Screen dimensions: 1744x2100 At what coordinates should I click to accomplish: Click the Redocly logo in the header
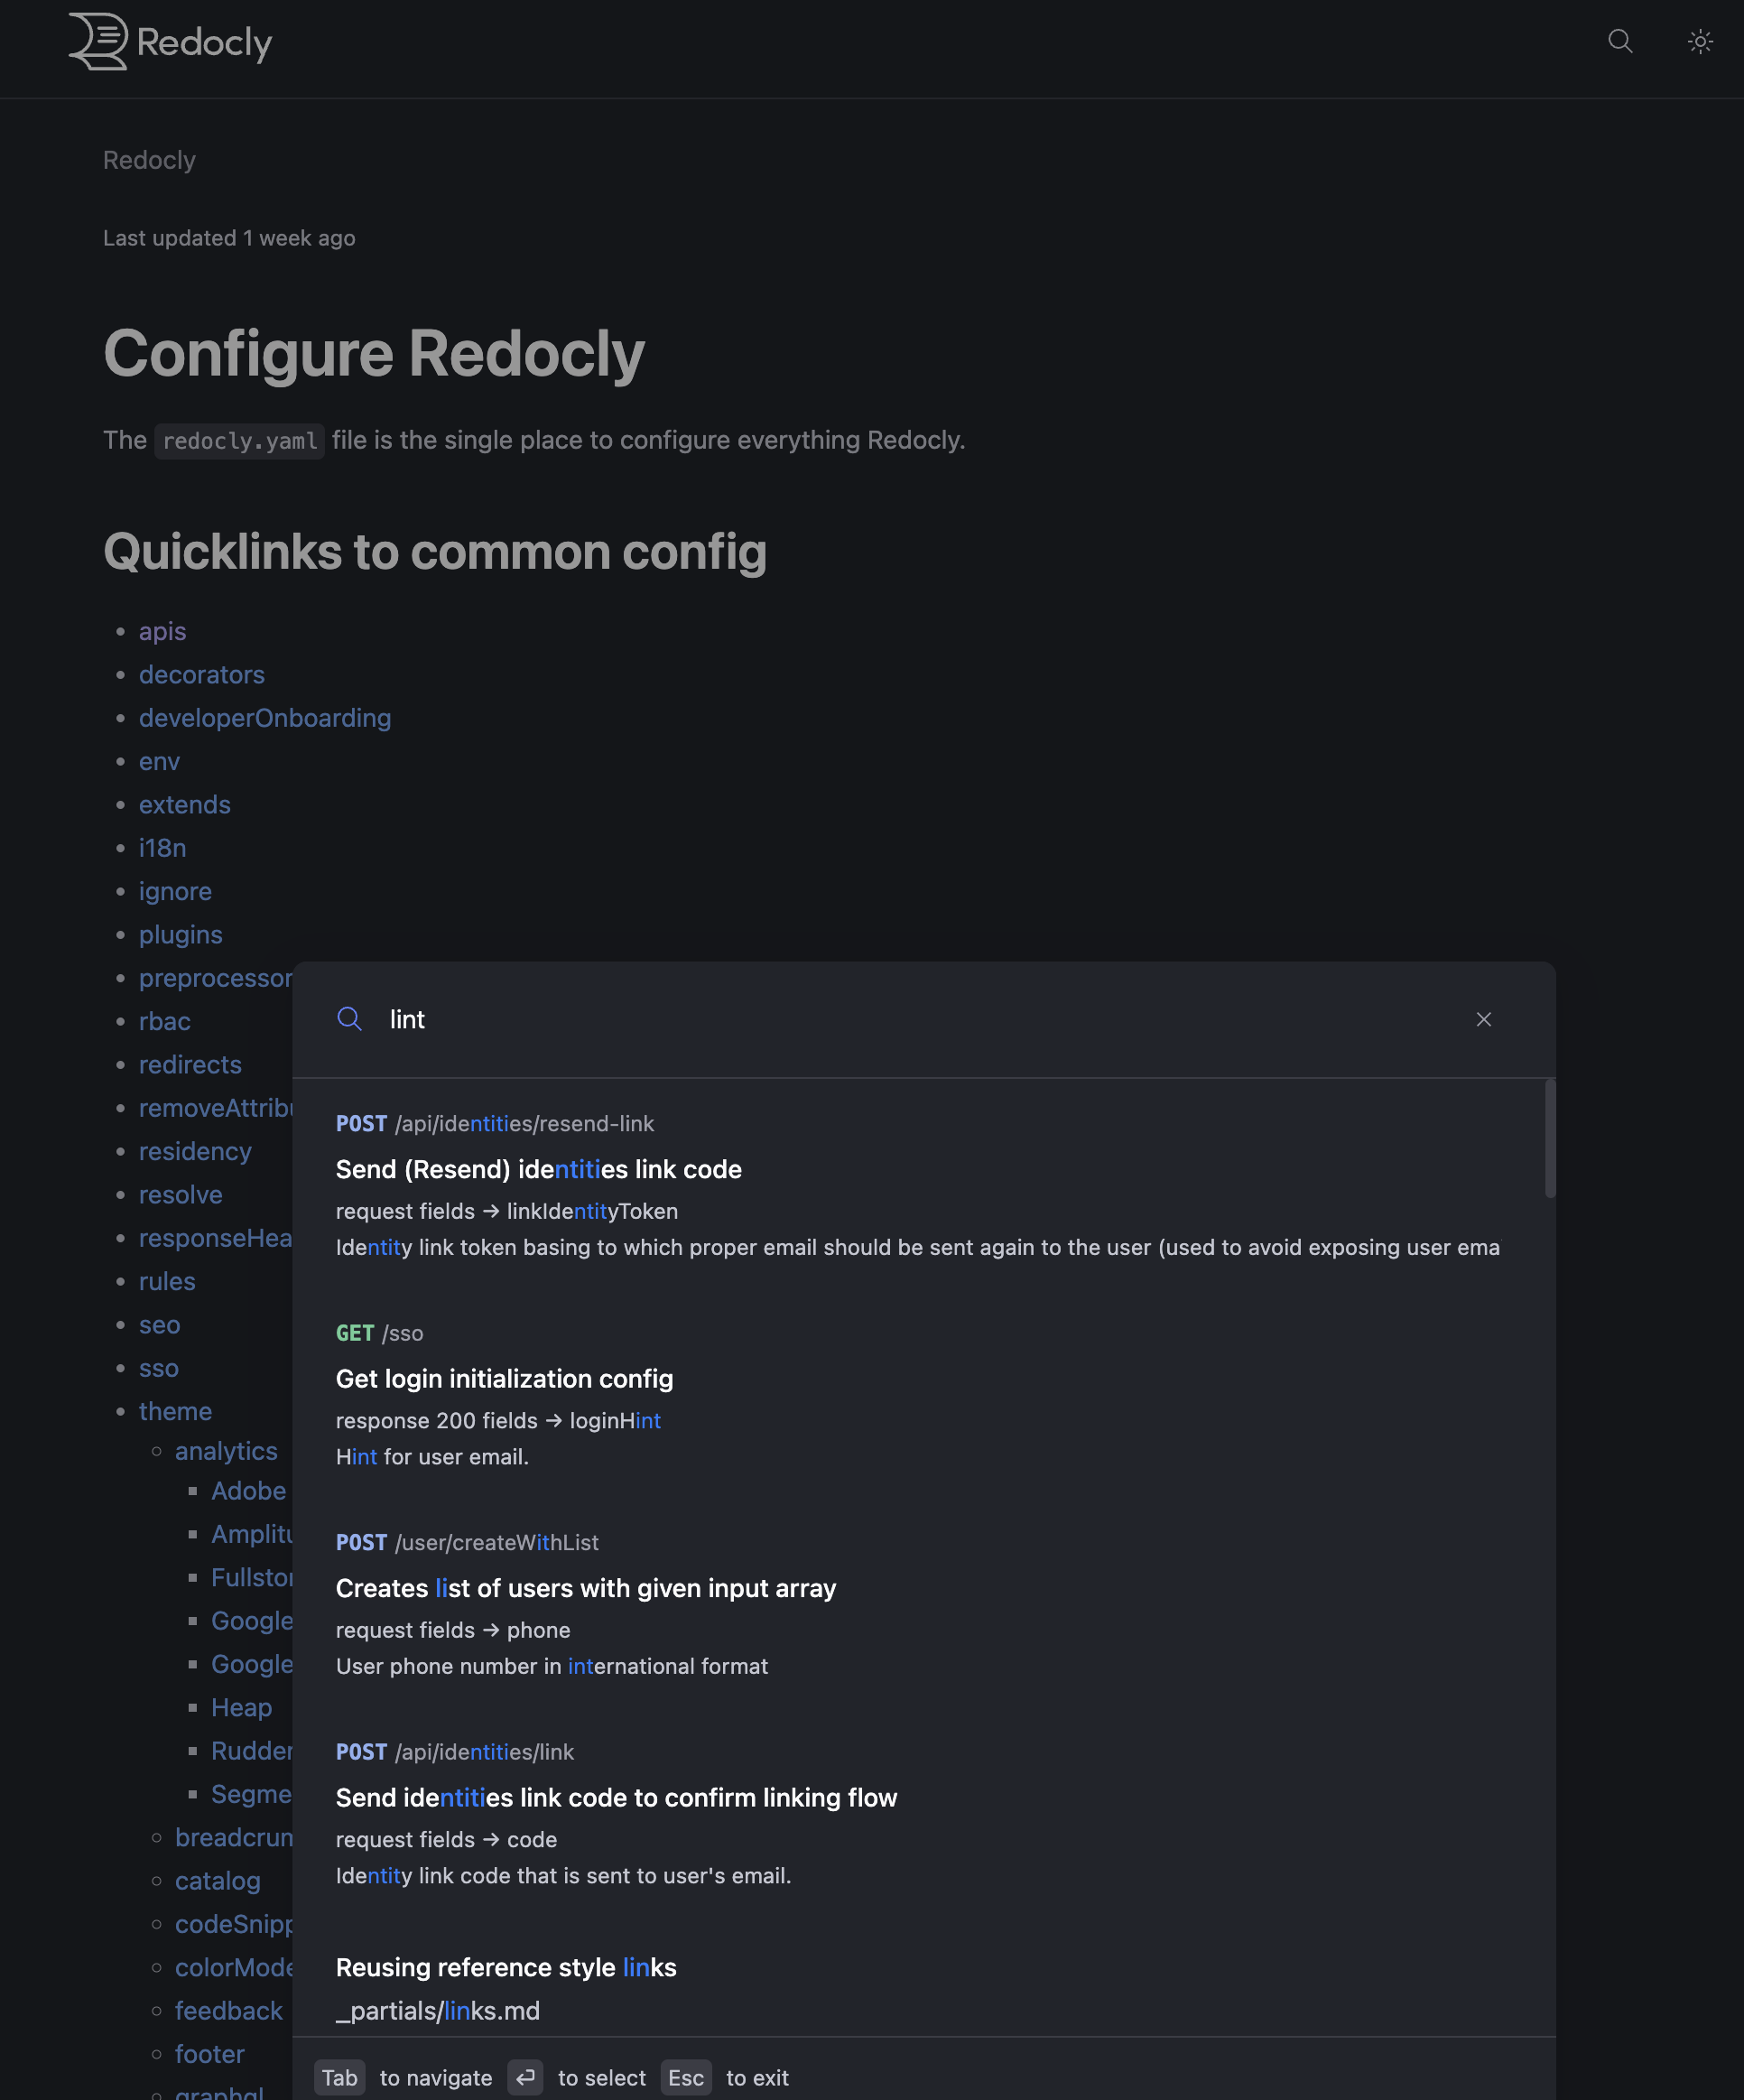tap(170, 42)
